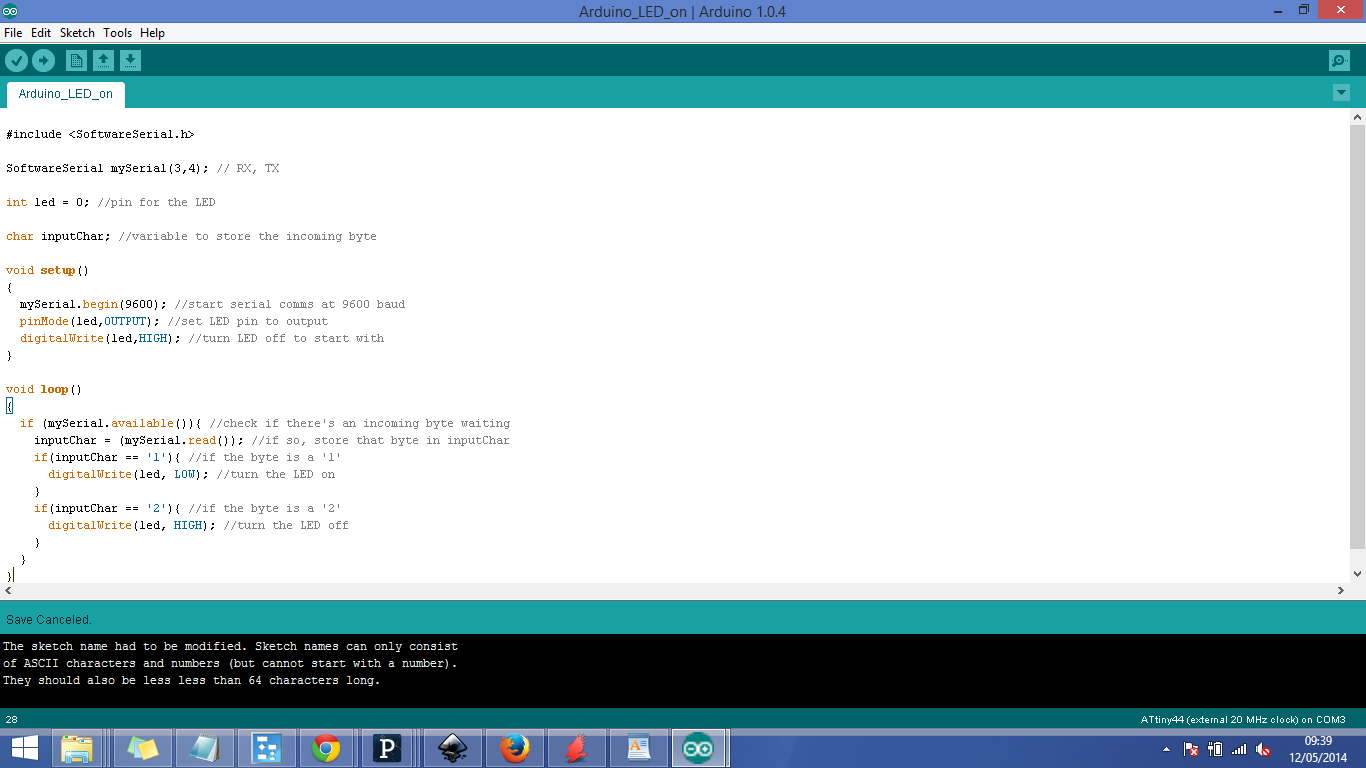Image resolution: width=1366 pixels, height=768 pixels.
Task: Click the battery power tray icon
Action: pyautogui.click(x=1215, y=749)
